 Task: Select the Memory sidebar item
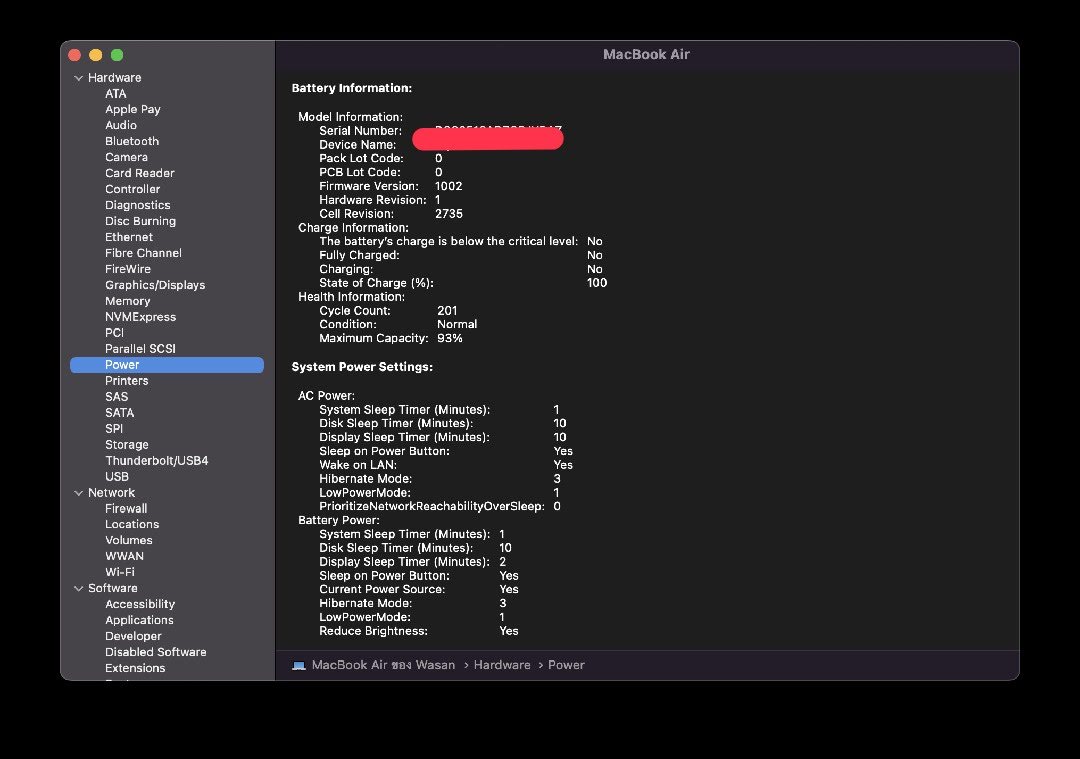coord(128,301)
